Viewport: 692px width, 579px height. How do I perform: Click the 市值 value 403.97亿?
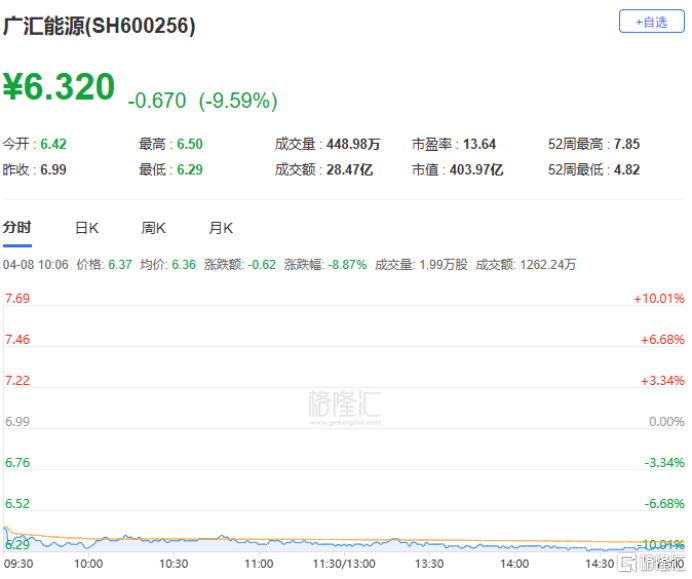coord(476,170)
